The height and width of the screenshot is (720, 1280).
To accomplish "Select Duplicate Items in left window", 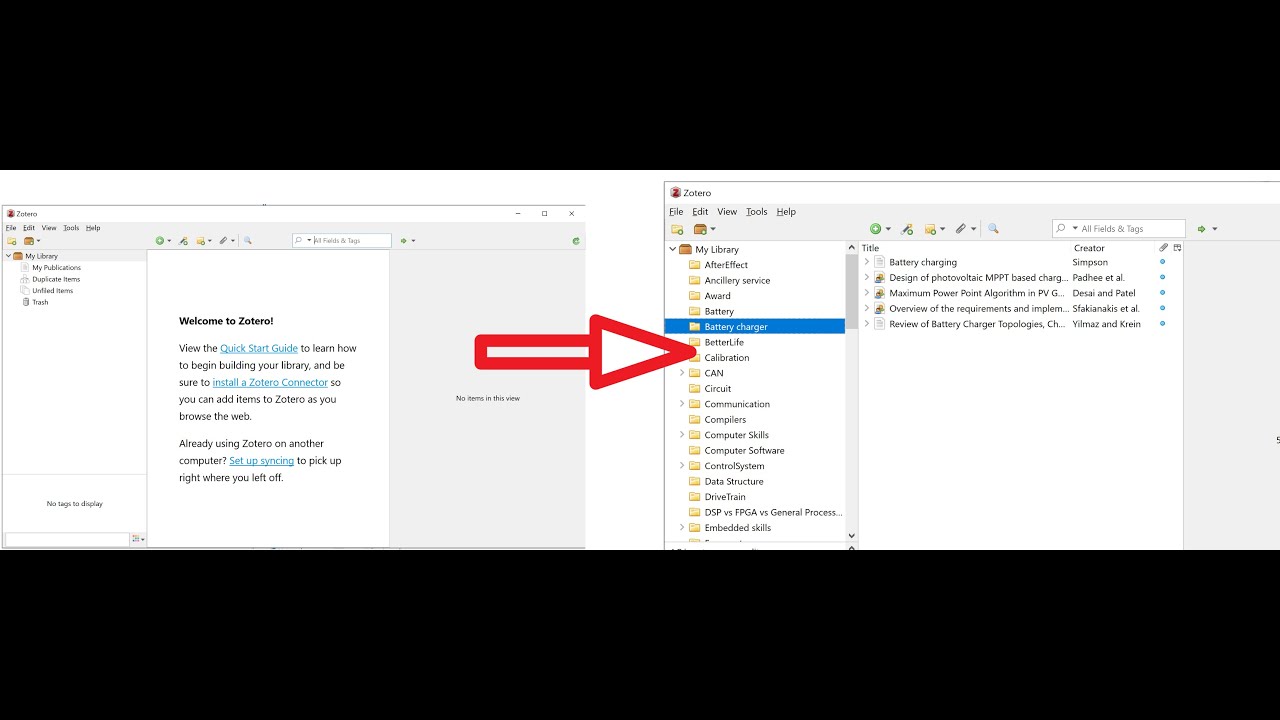I will (x=56, y=279).
